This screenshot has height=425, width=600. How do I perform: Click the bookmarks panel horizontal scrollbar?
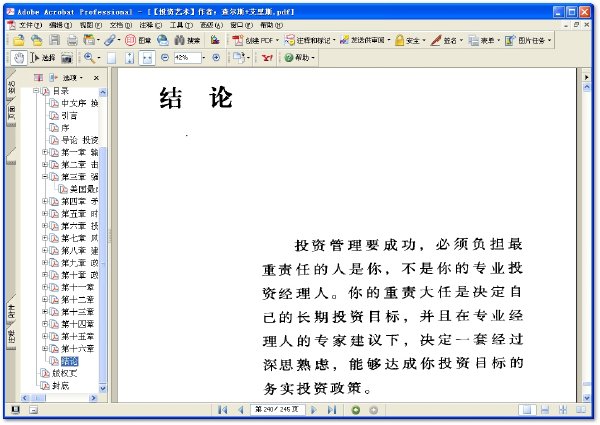coord(59,398)
